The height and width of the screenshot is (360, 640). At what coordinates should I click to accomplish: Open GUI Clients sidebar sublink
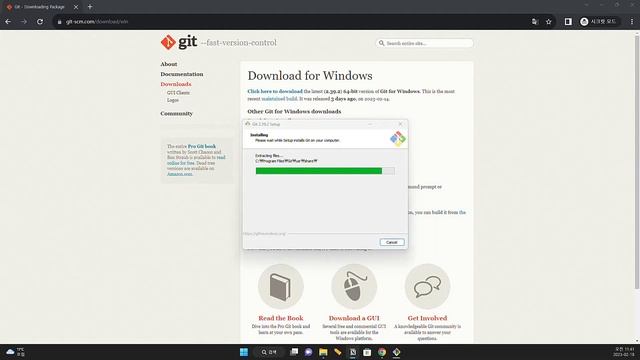(x=178, y=93)
